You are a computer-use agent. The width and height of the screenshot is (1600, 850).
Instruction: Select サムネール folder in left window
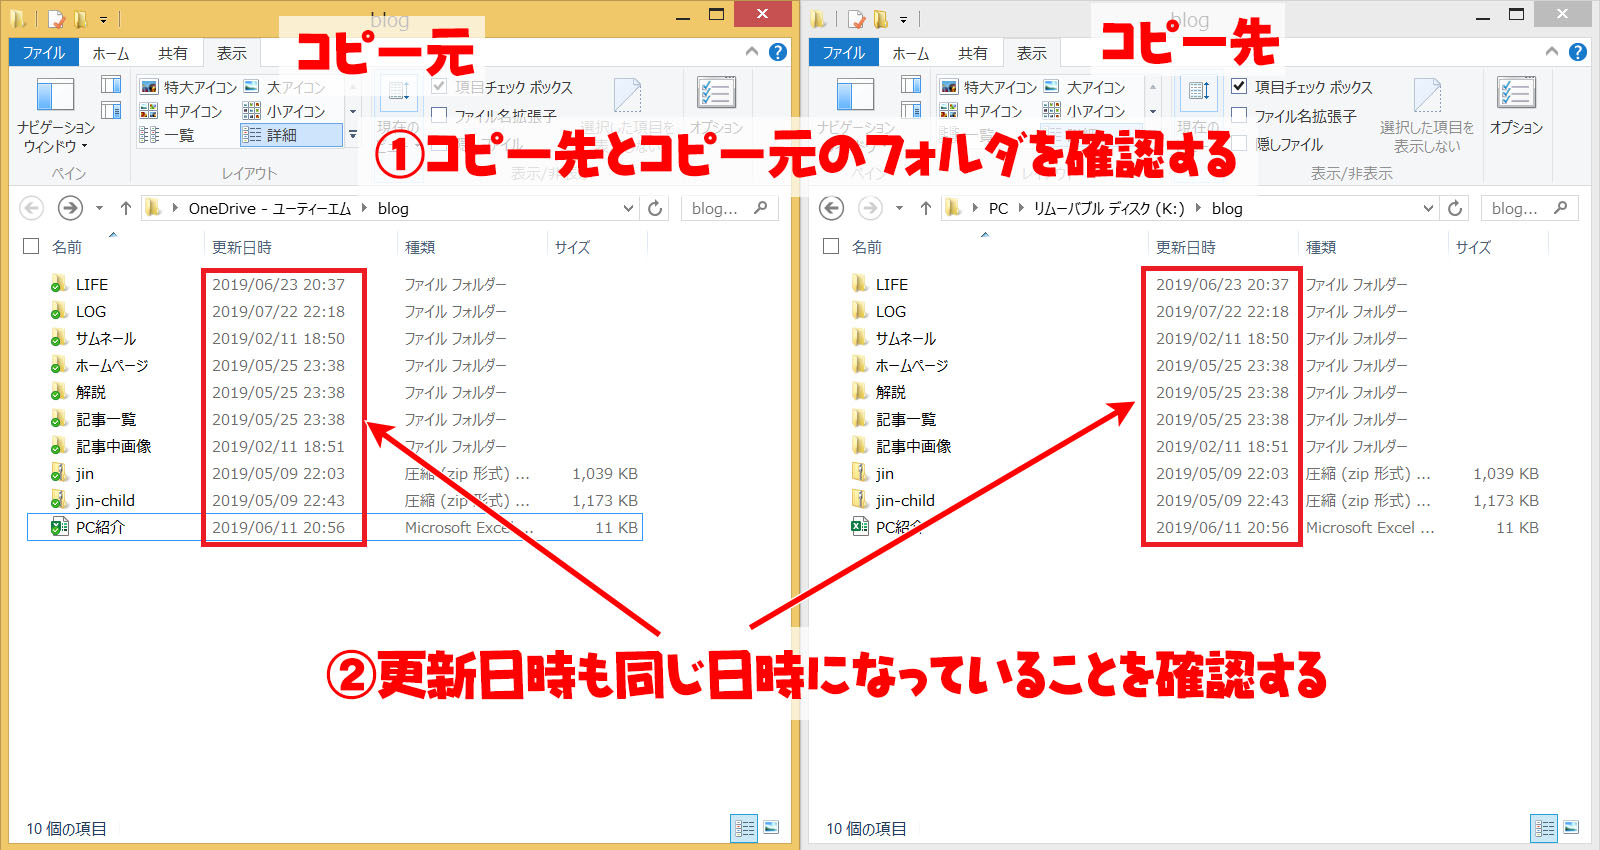[x=105, y=338]
